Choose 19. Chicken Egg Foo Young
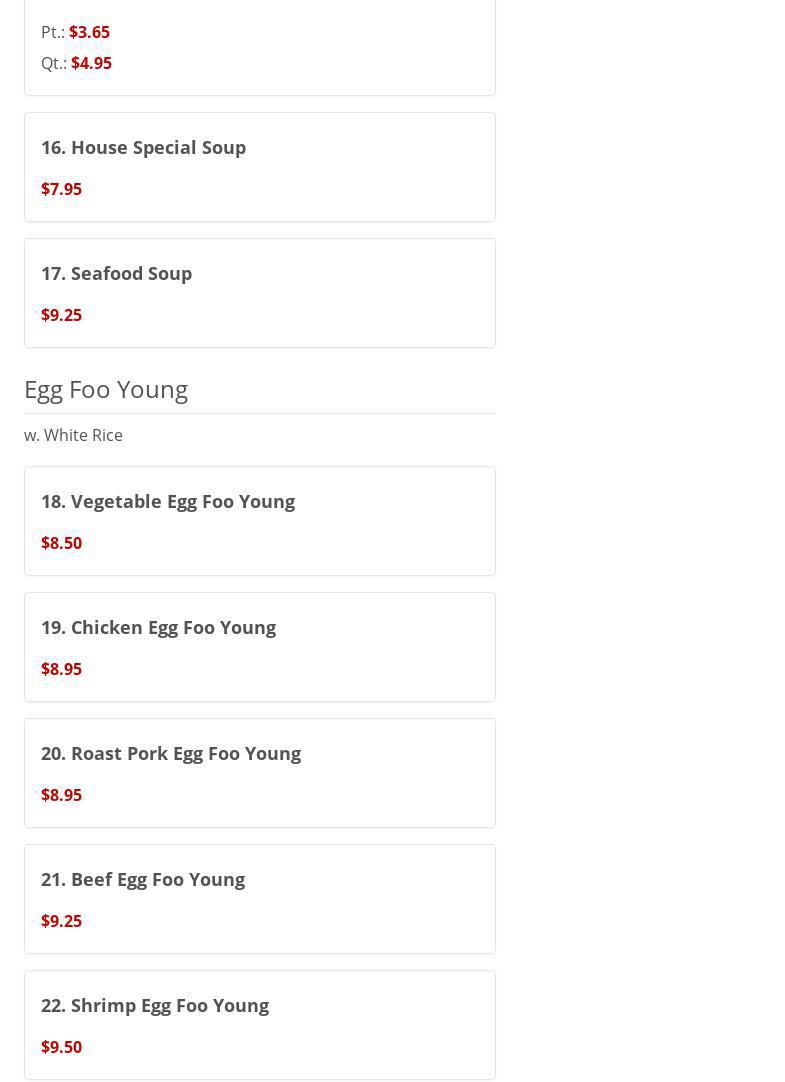 [158, 627]
